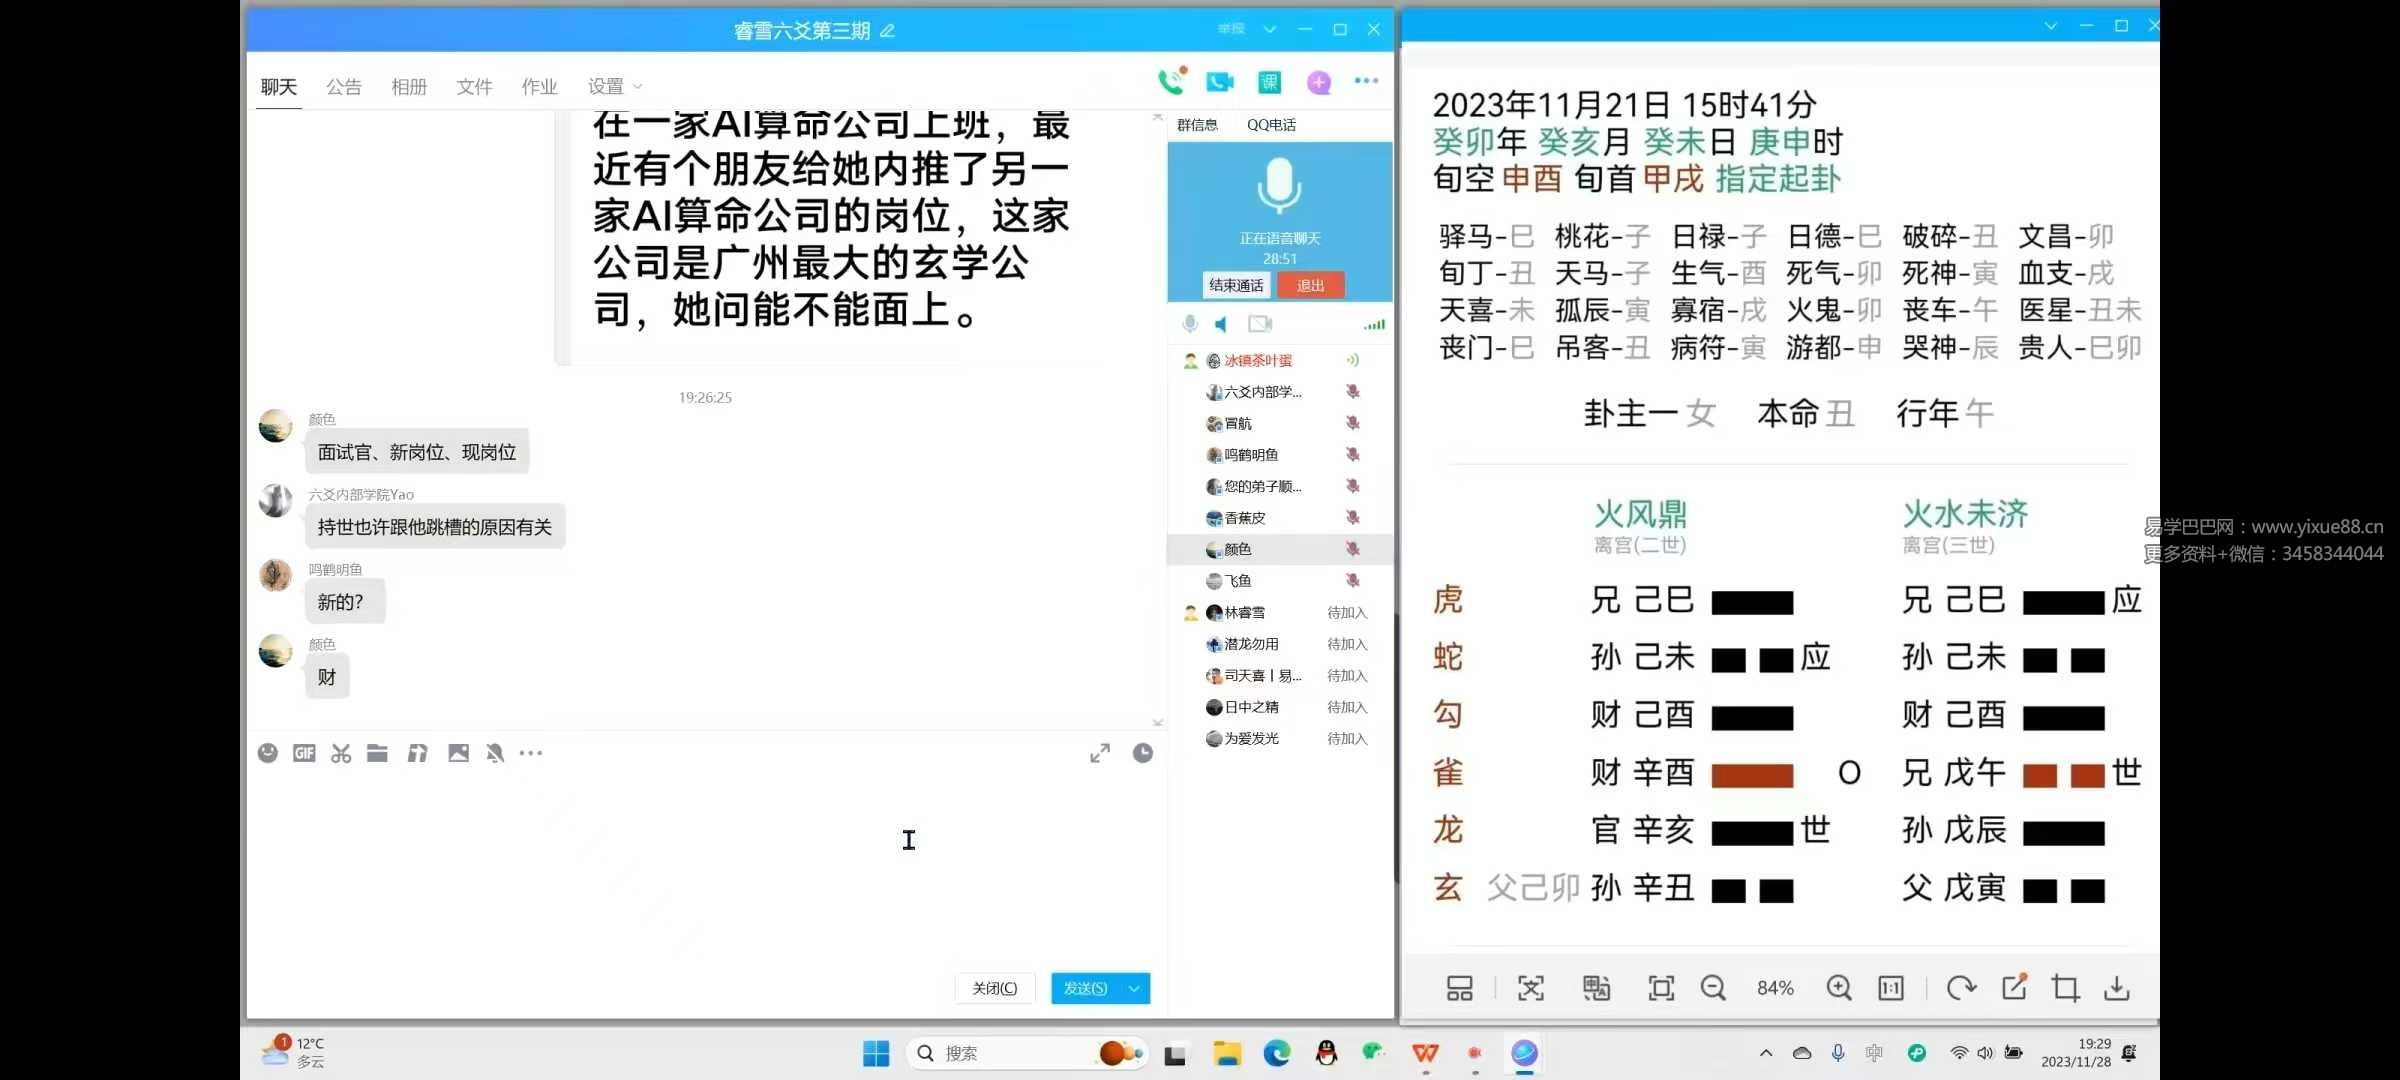Toggle the speaker volume icon
The width and height of the screenshot is (2400, 1080).
pyautogui.click(x=1222, y=324)
